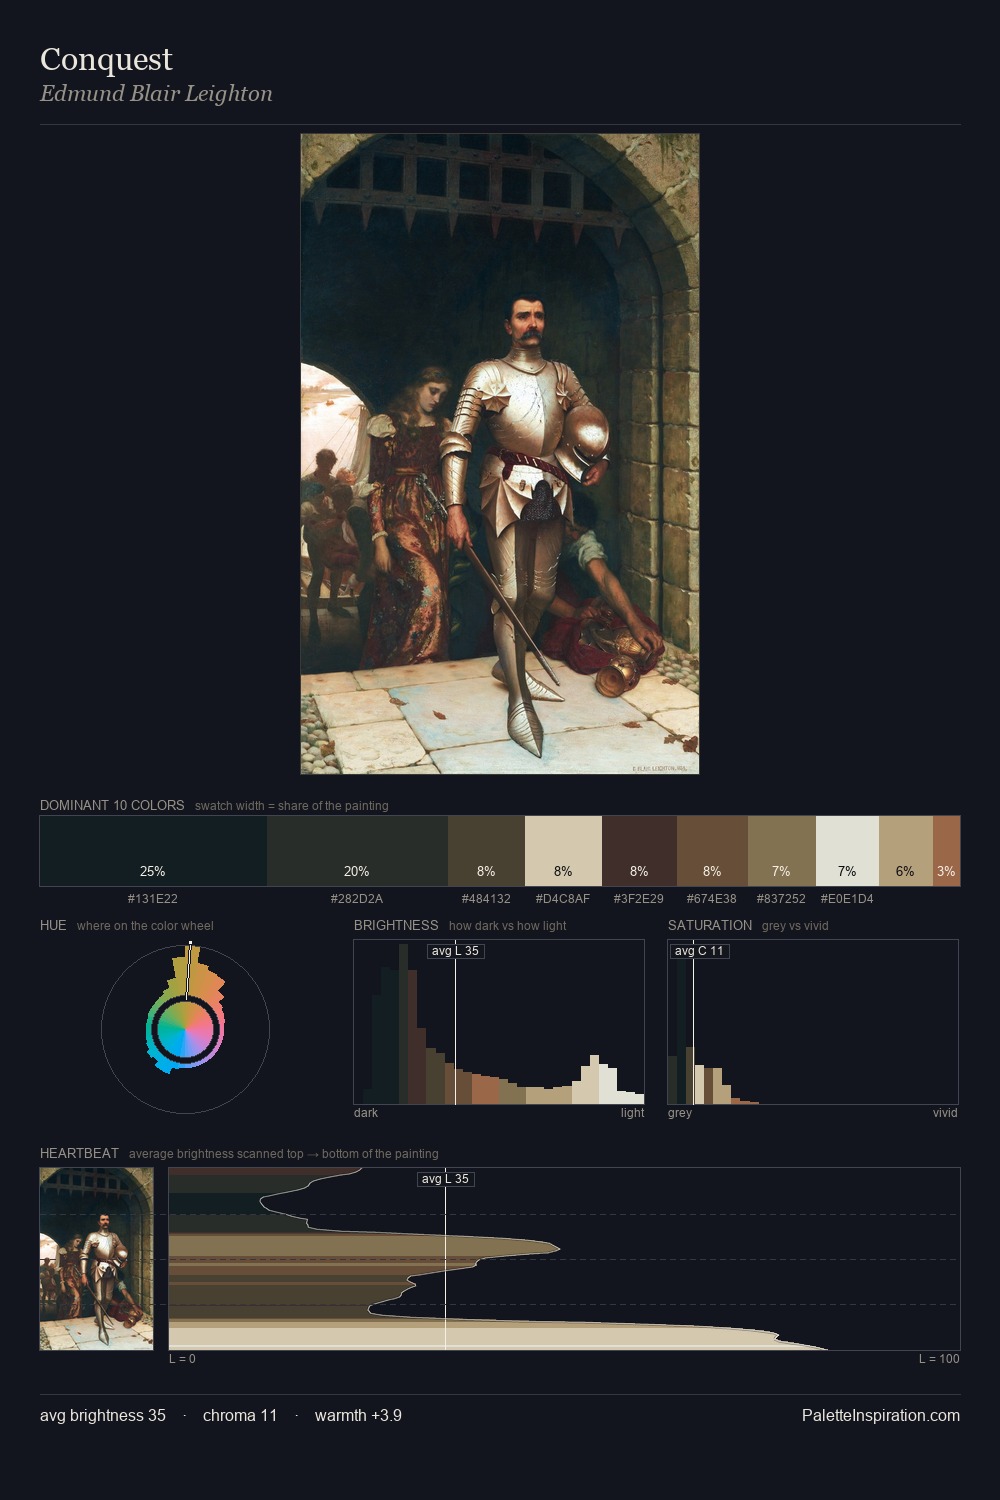Click 'warmth +3.9' in footer
Screen dimensions: 1000x1500
click(358, 1415)
